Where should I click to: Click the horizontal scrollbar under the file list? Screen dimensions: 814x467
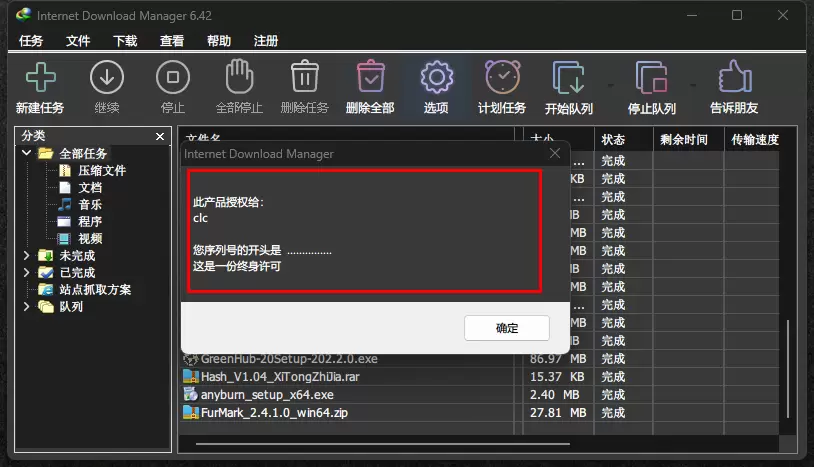pyautogui.click(x=383, y=442)
